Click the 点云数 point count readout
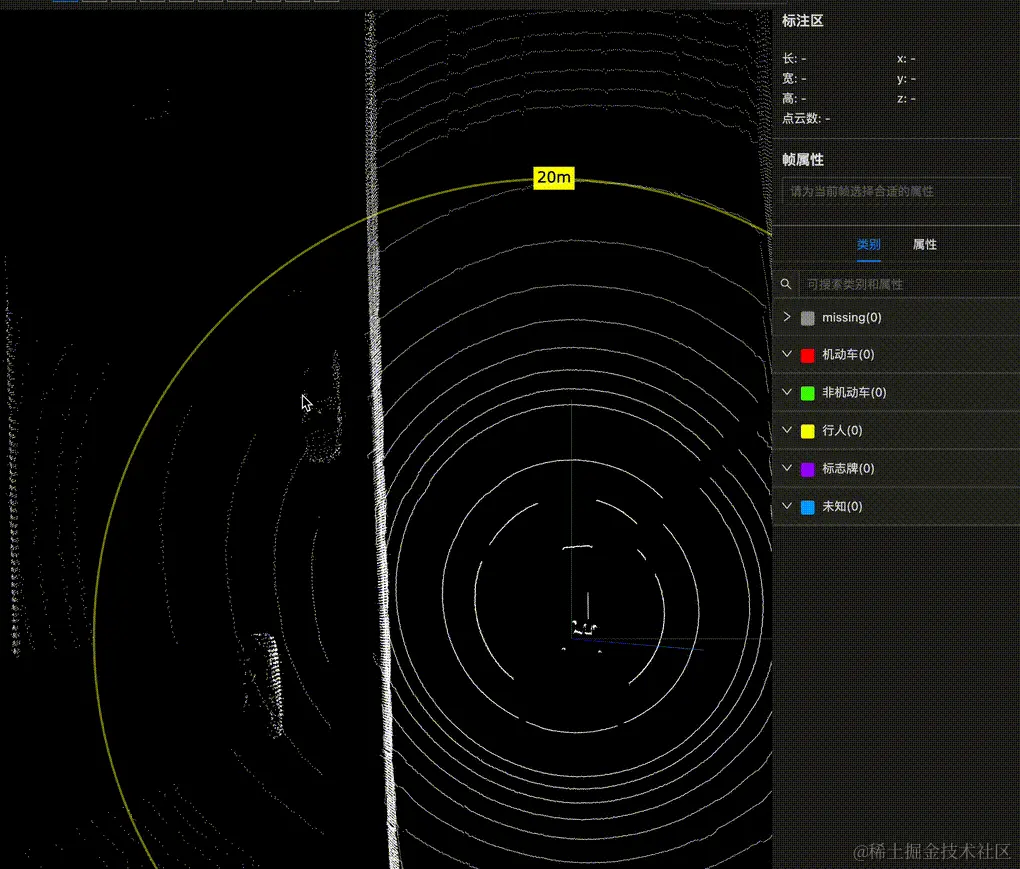This screenshot has width=1020, height=869. 806,118
